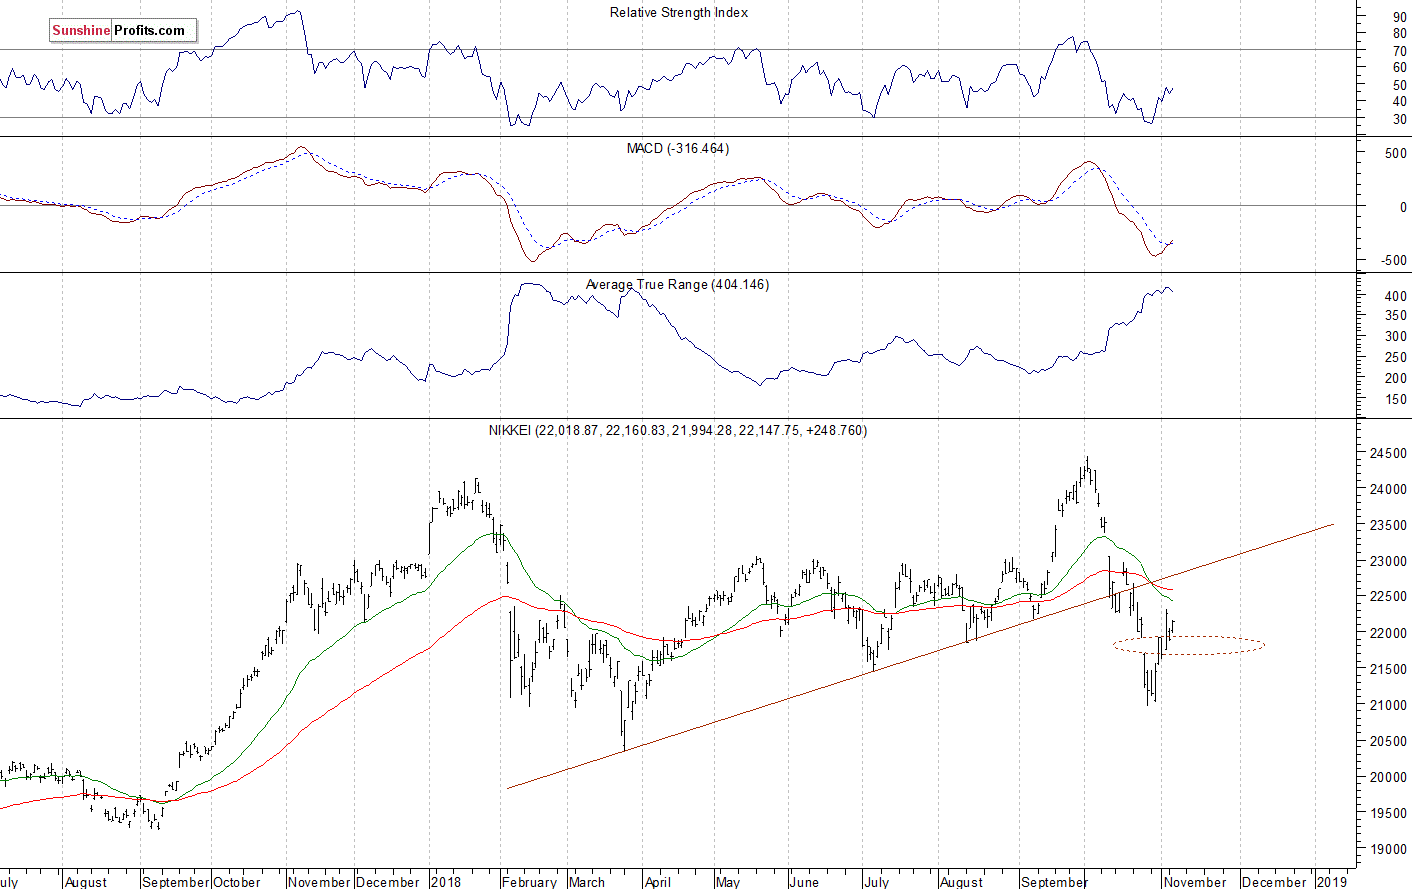Click the 22500 price axis value
The height and width of the screenshot is (889, 1412).
pos(1386,597)
